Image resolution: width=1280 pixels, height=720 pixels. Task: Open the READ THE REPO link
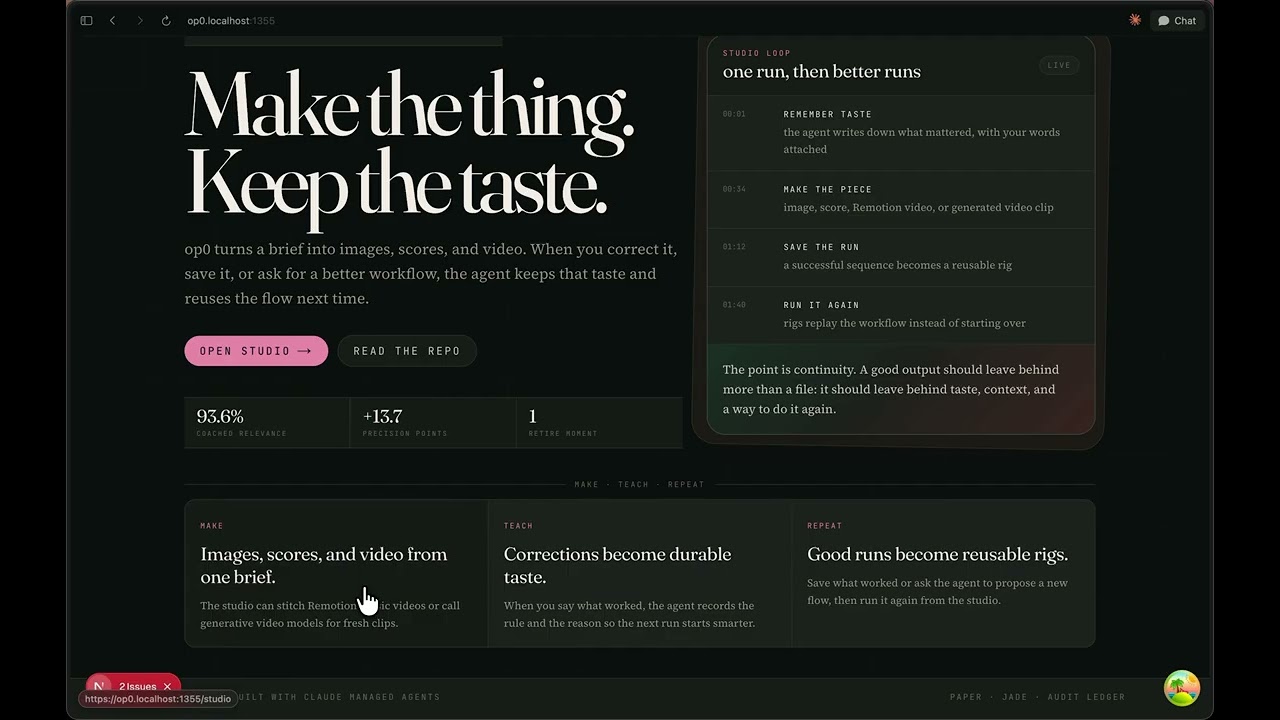(407, 351)
